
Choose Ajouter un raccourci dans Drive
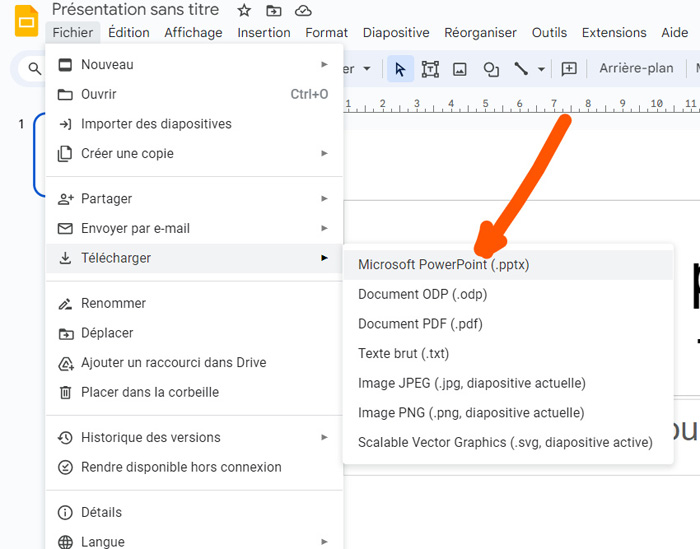point(194,363)
